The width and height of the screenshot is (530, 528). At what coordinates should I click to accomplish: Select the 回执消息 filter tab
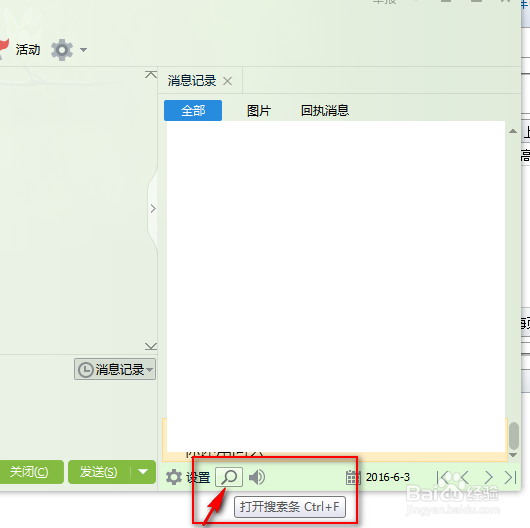pyautogui.click(x=325, y=111)
